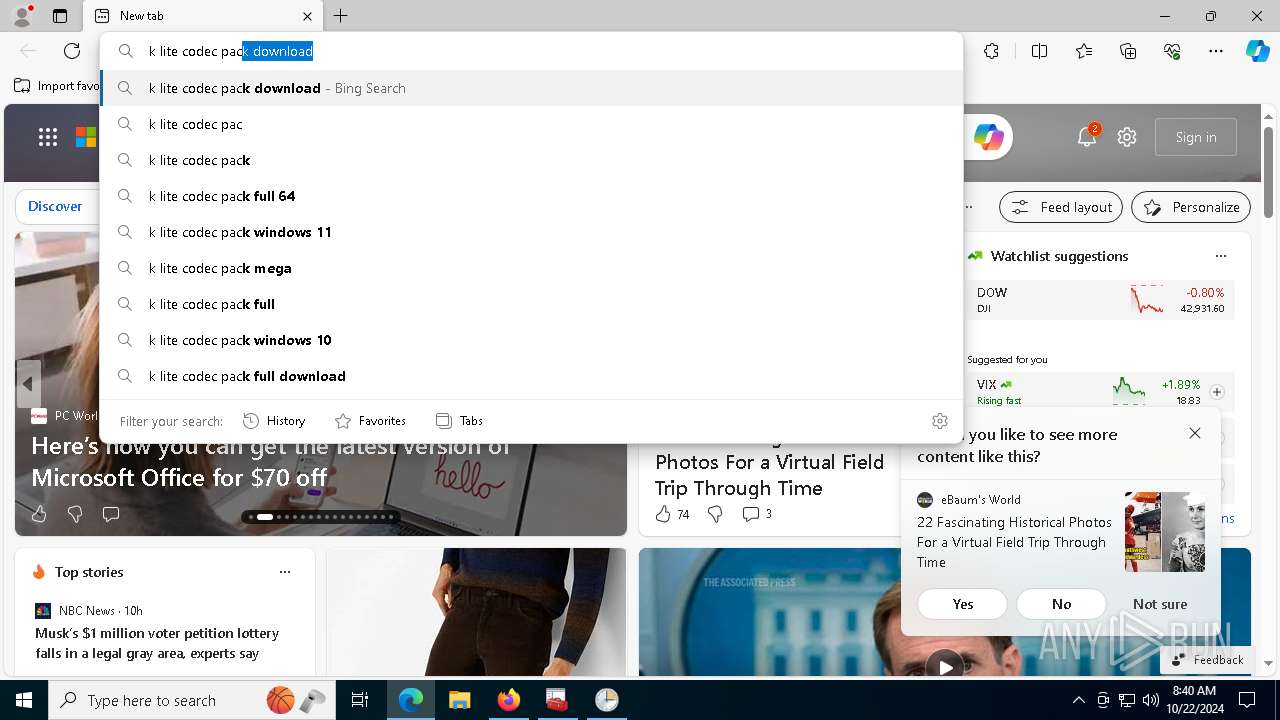
Task: Filter search by Favorites
Action: click(x=370, y=421)
